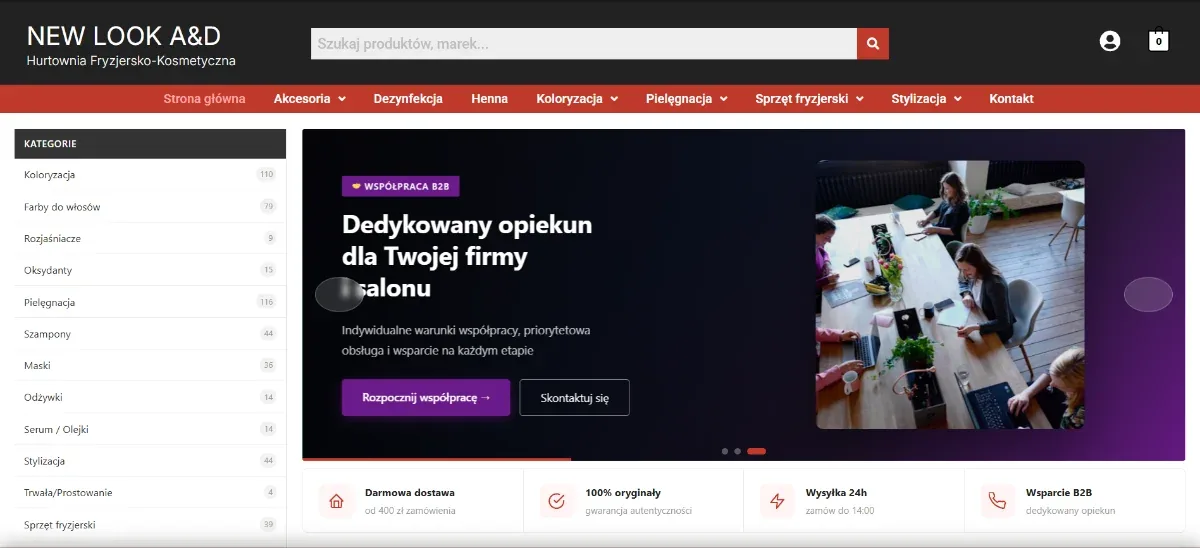Click the Dedykowany opiekun banner heading
The image size is (1200, 548).
tap(467, 257)
